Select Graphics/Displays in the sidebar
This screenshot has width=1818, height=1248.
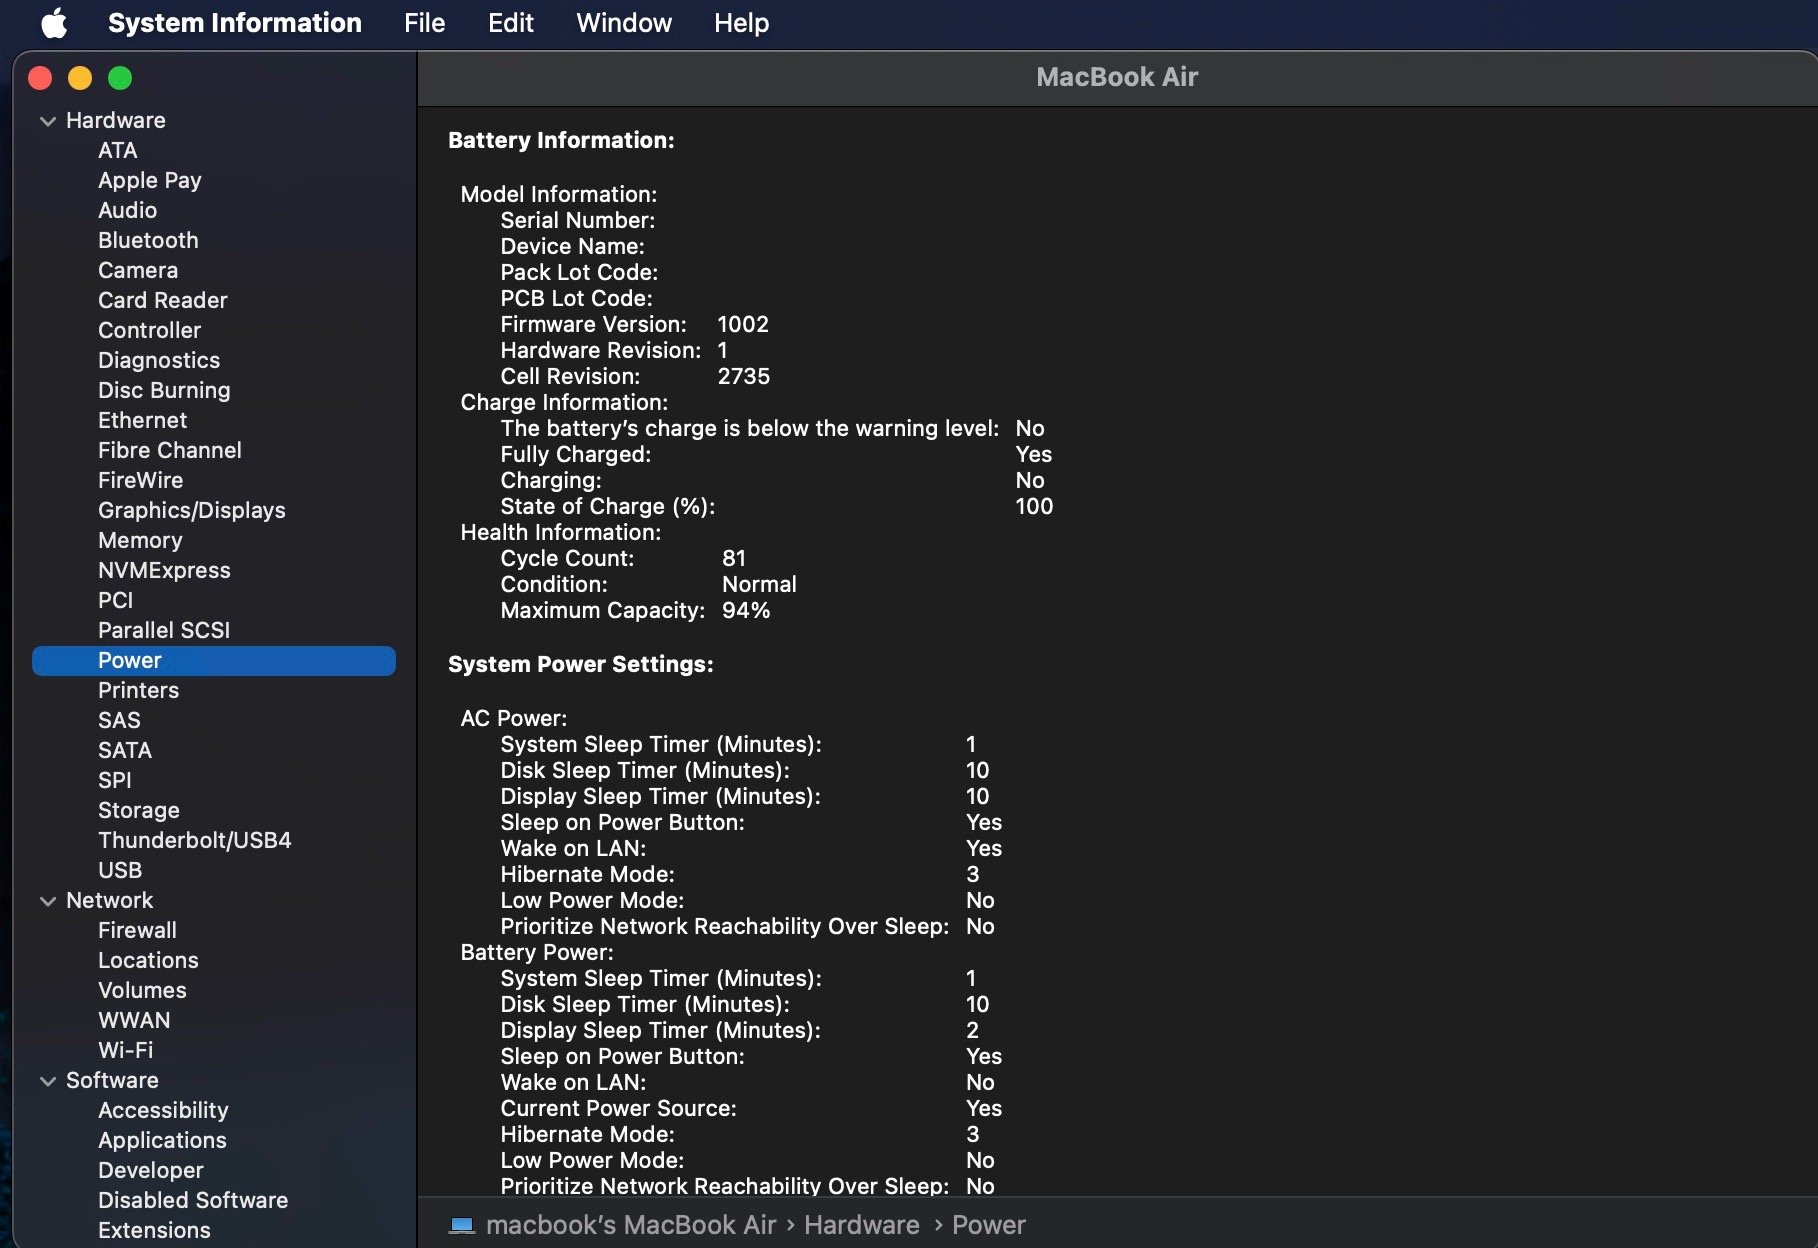[191, 510]
